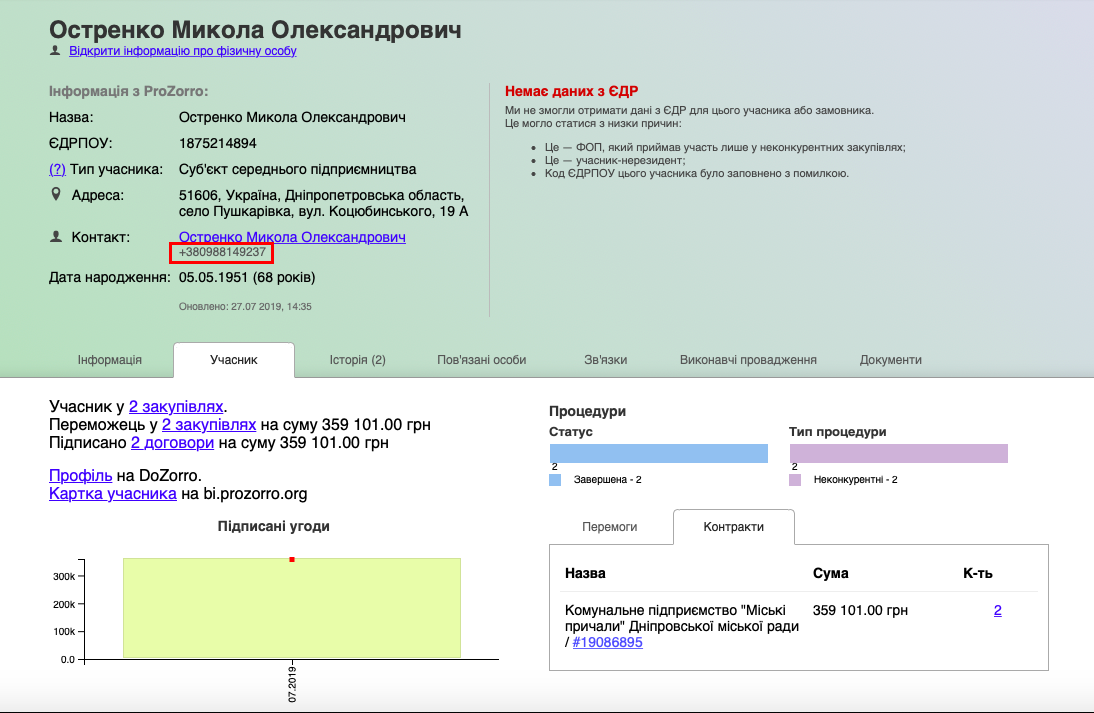Click the 2 договори link
Screen dimensions: 1094x713
coord(172,442)
